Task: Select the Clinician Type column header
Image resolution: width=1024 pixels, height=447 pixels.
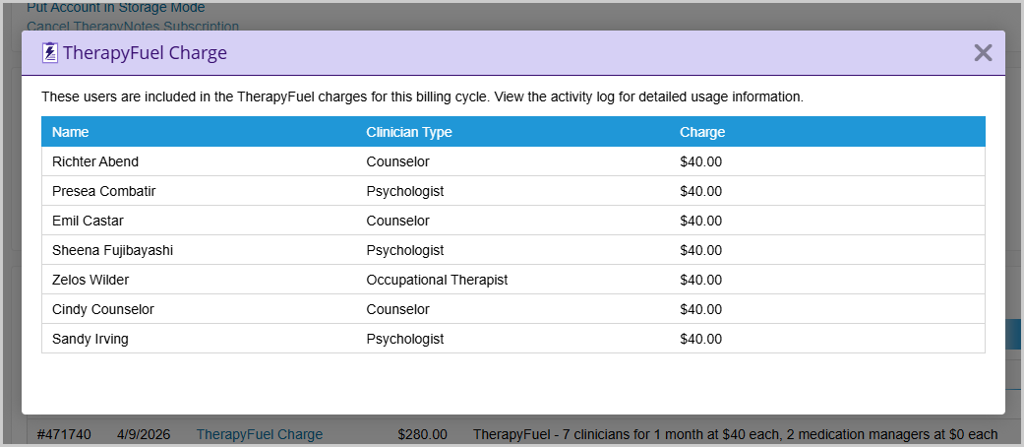Action: (410, 132)
